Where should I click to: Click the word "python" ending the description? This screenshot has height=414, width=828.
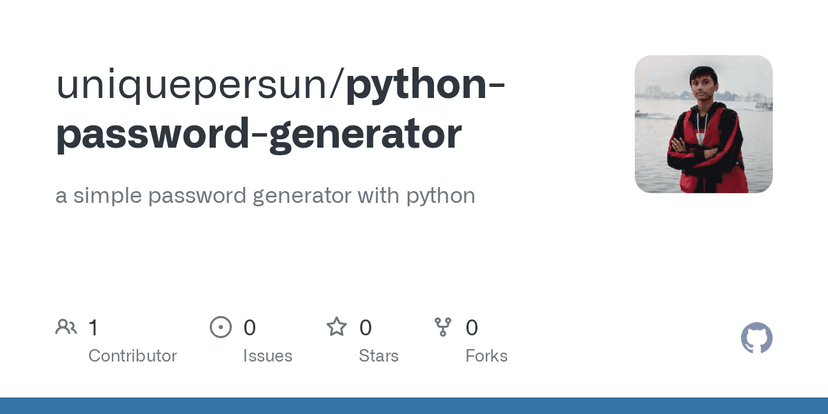440,195
